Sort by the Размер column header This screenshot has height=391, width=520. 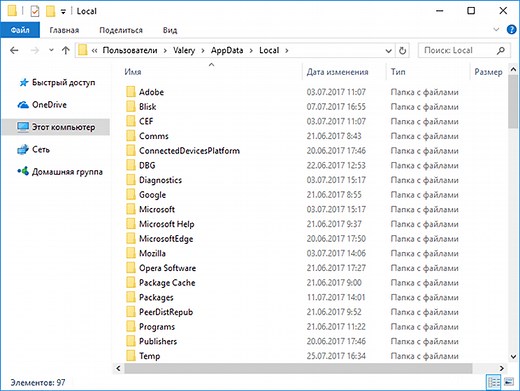488,72
